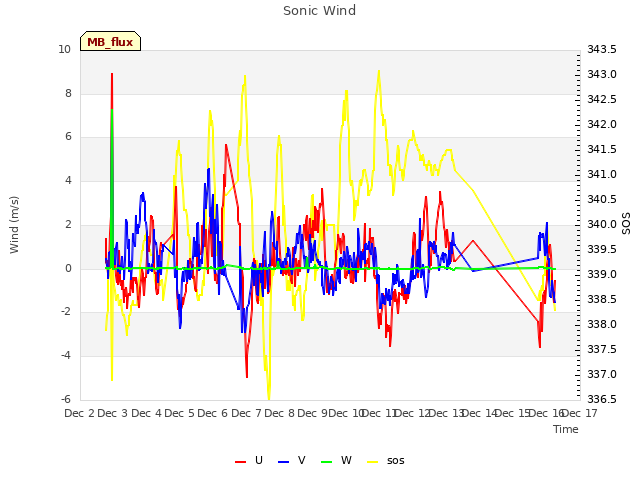The width and height of the screenshot is (640, 480).
Task: Click the Dec 8 tick label
Action: pyautogui.click(x=279, y=413)
